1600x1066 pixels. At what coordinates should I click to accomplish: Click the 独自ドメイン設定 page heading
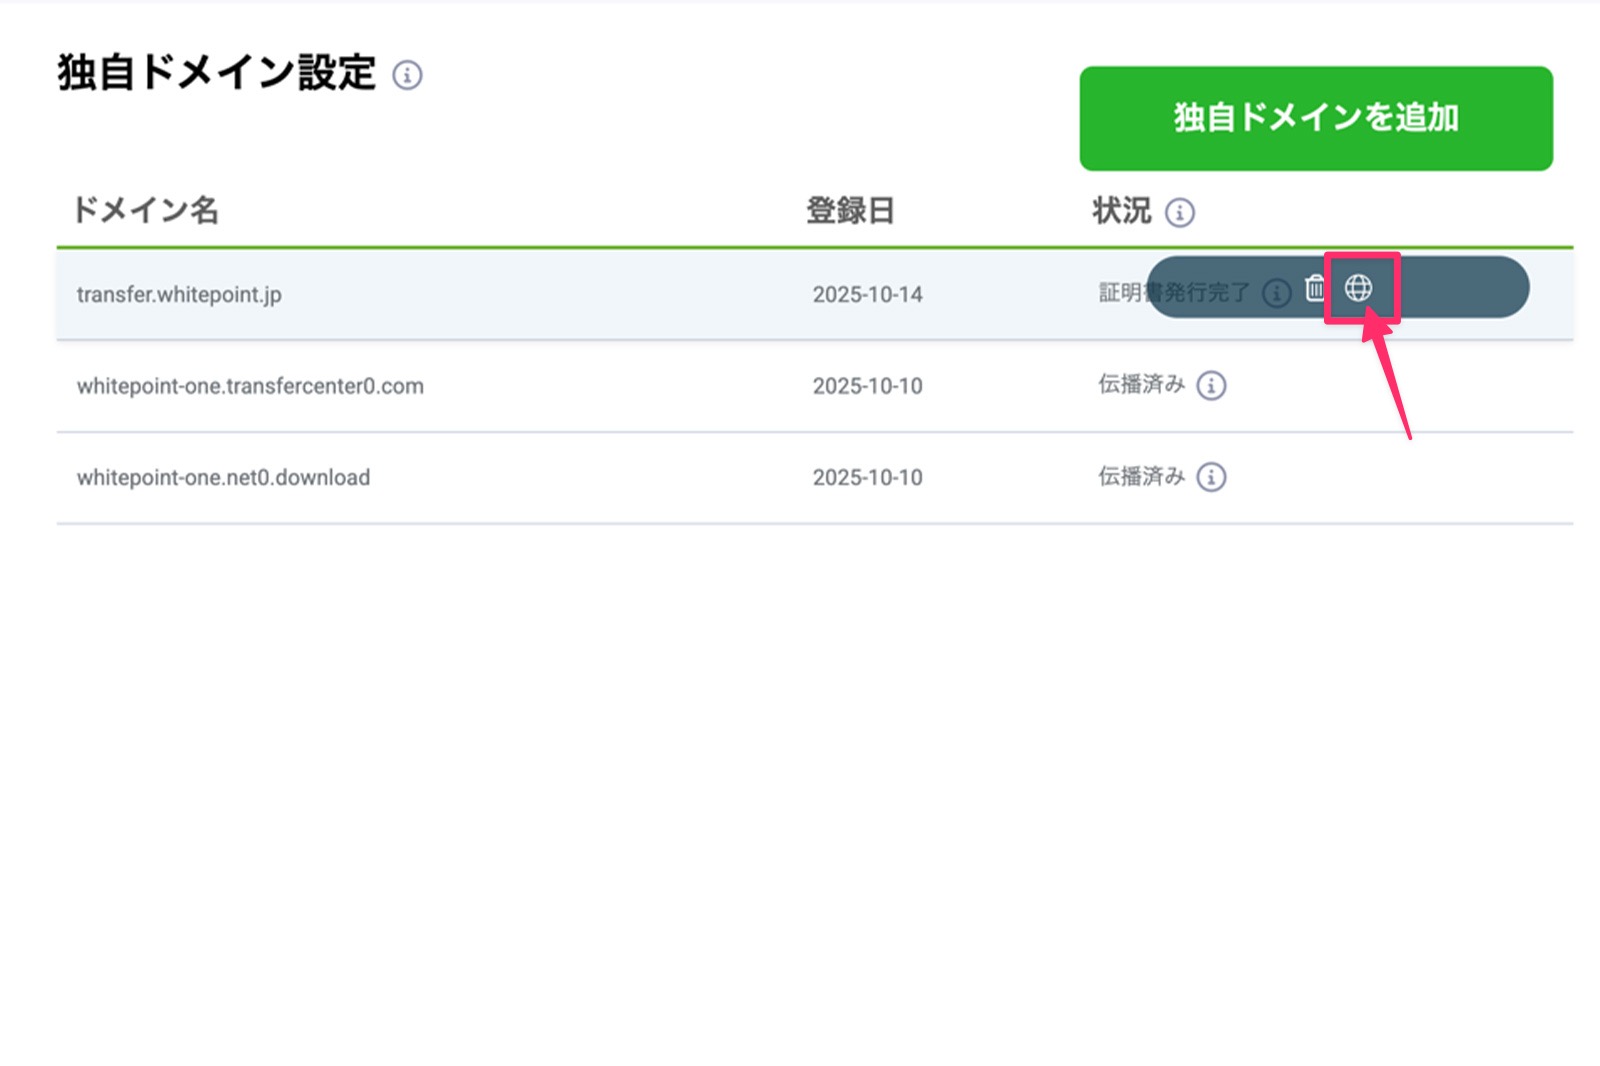tap(216, 73)
